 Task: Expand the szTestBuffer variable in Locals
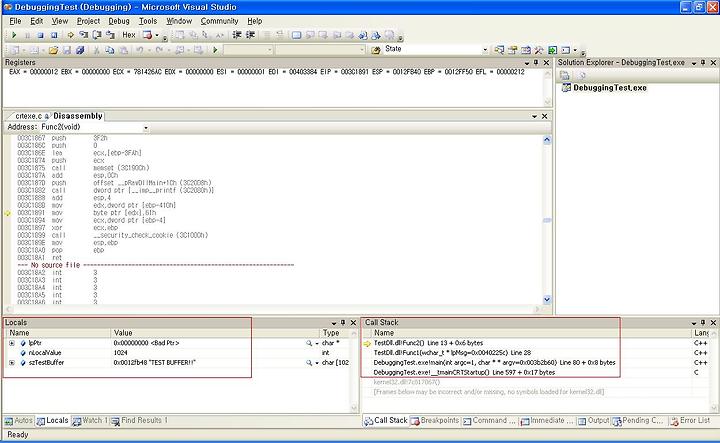(12, 363)
